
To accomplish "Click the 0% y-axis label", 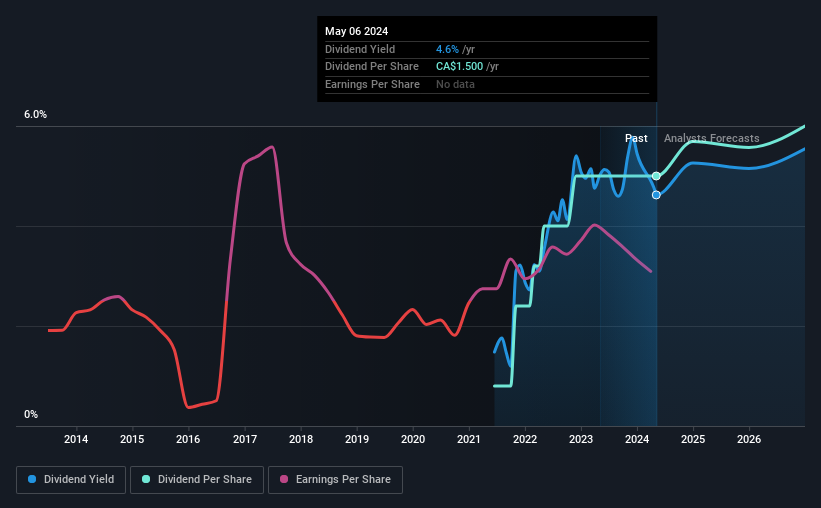I will coord(31,414).
